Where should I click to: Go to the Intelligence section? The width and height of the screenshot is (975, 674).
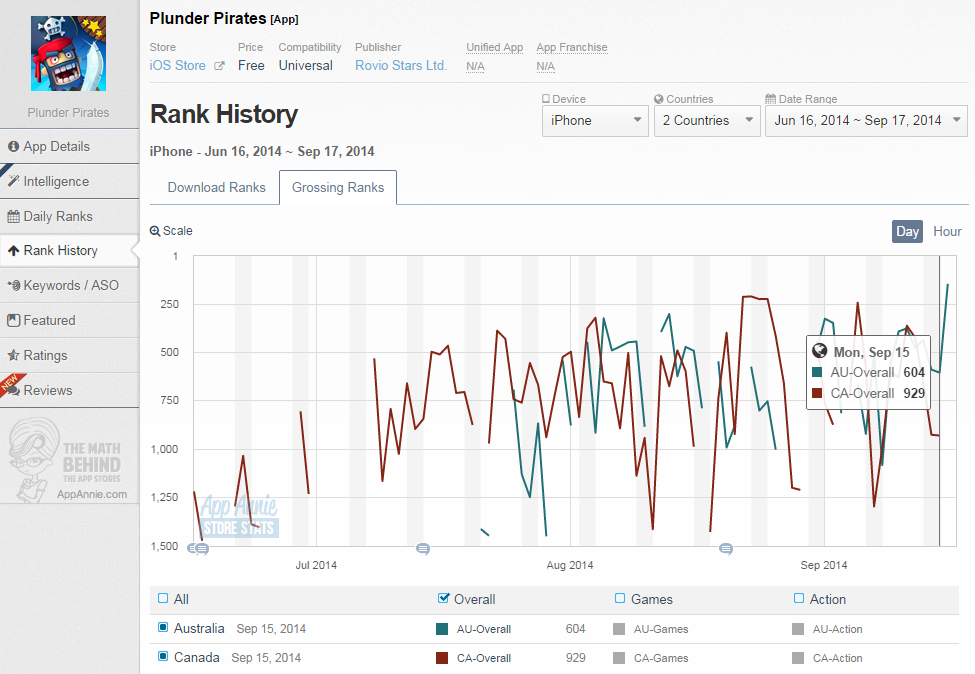coord(70,182)
